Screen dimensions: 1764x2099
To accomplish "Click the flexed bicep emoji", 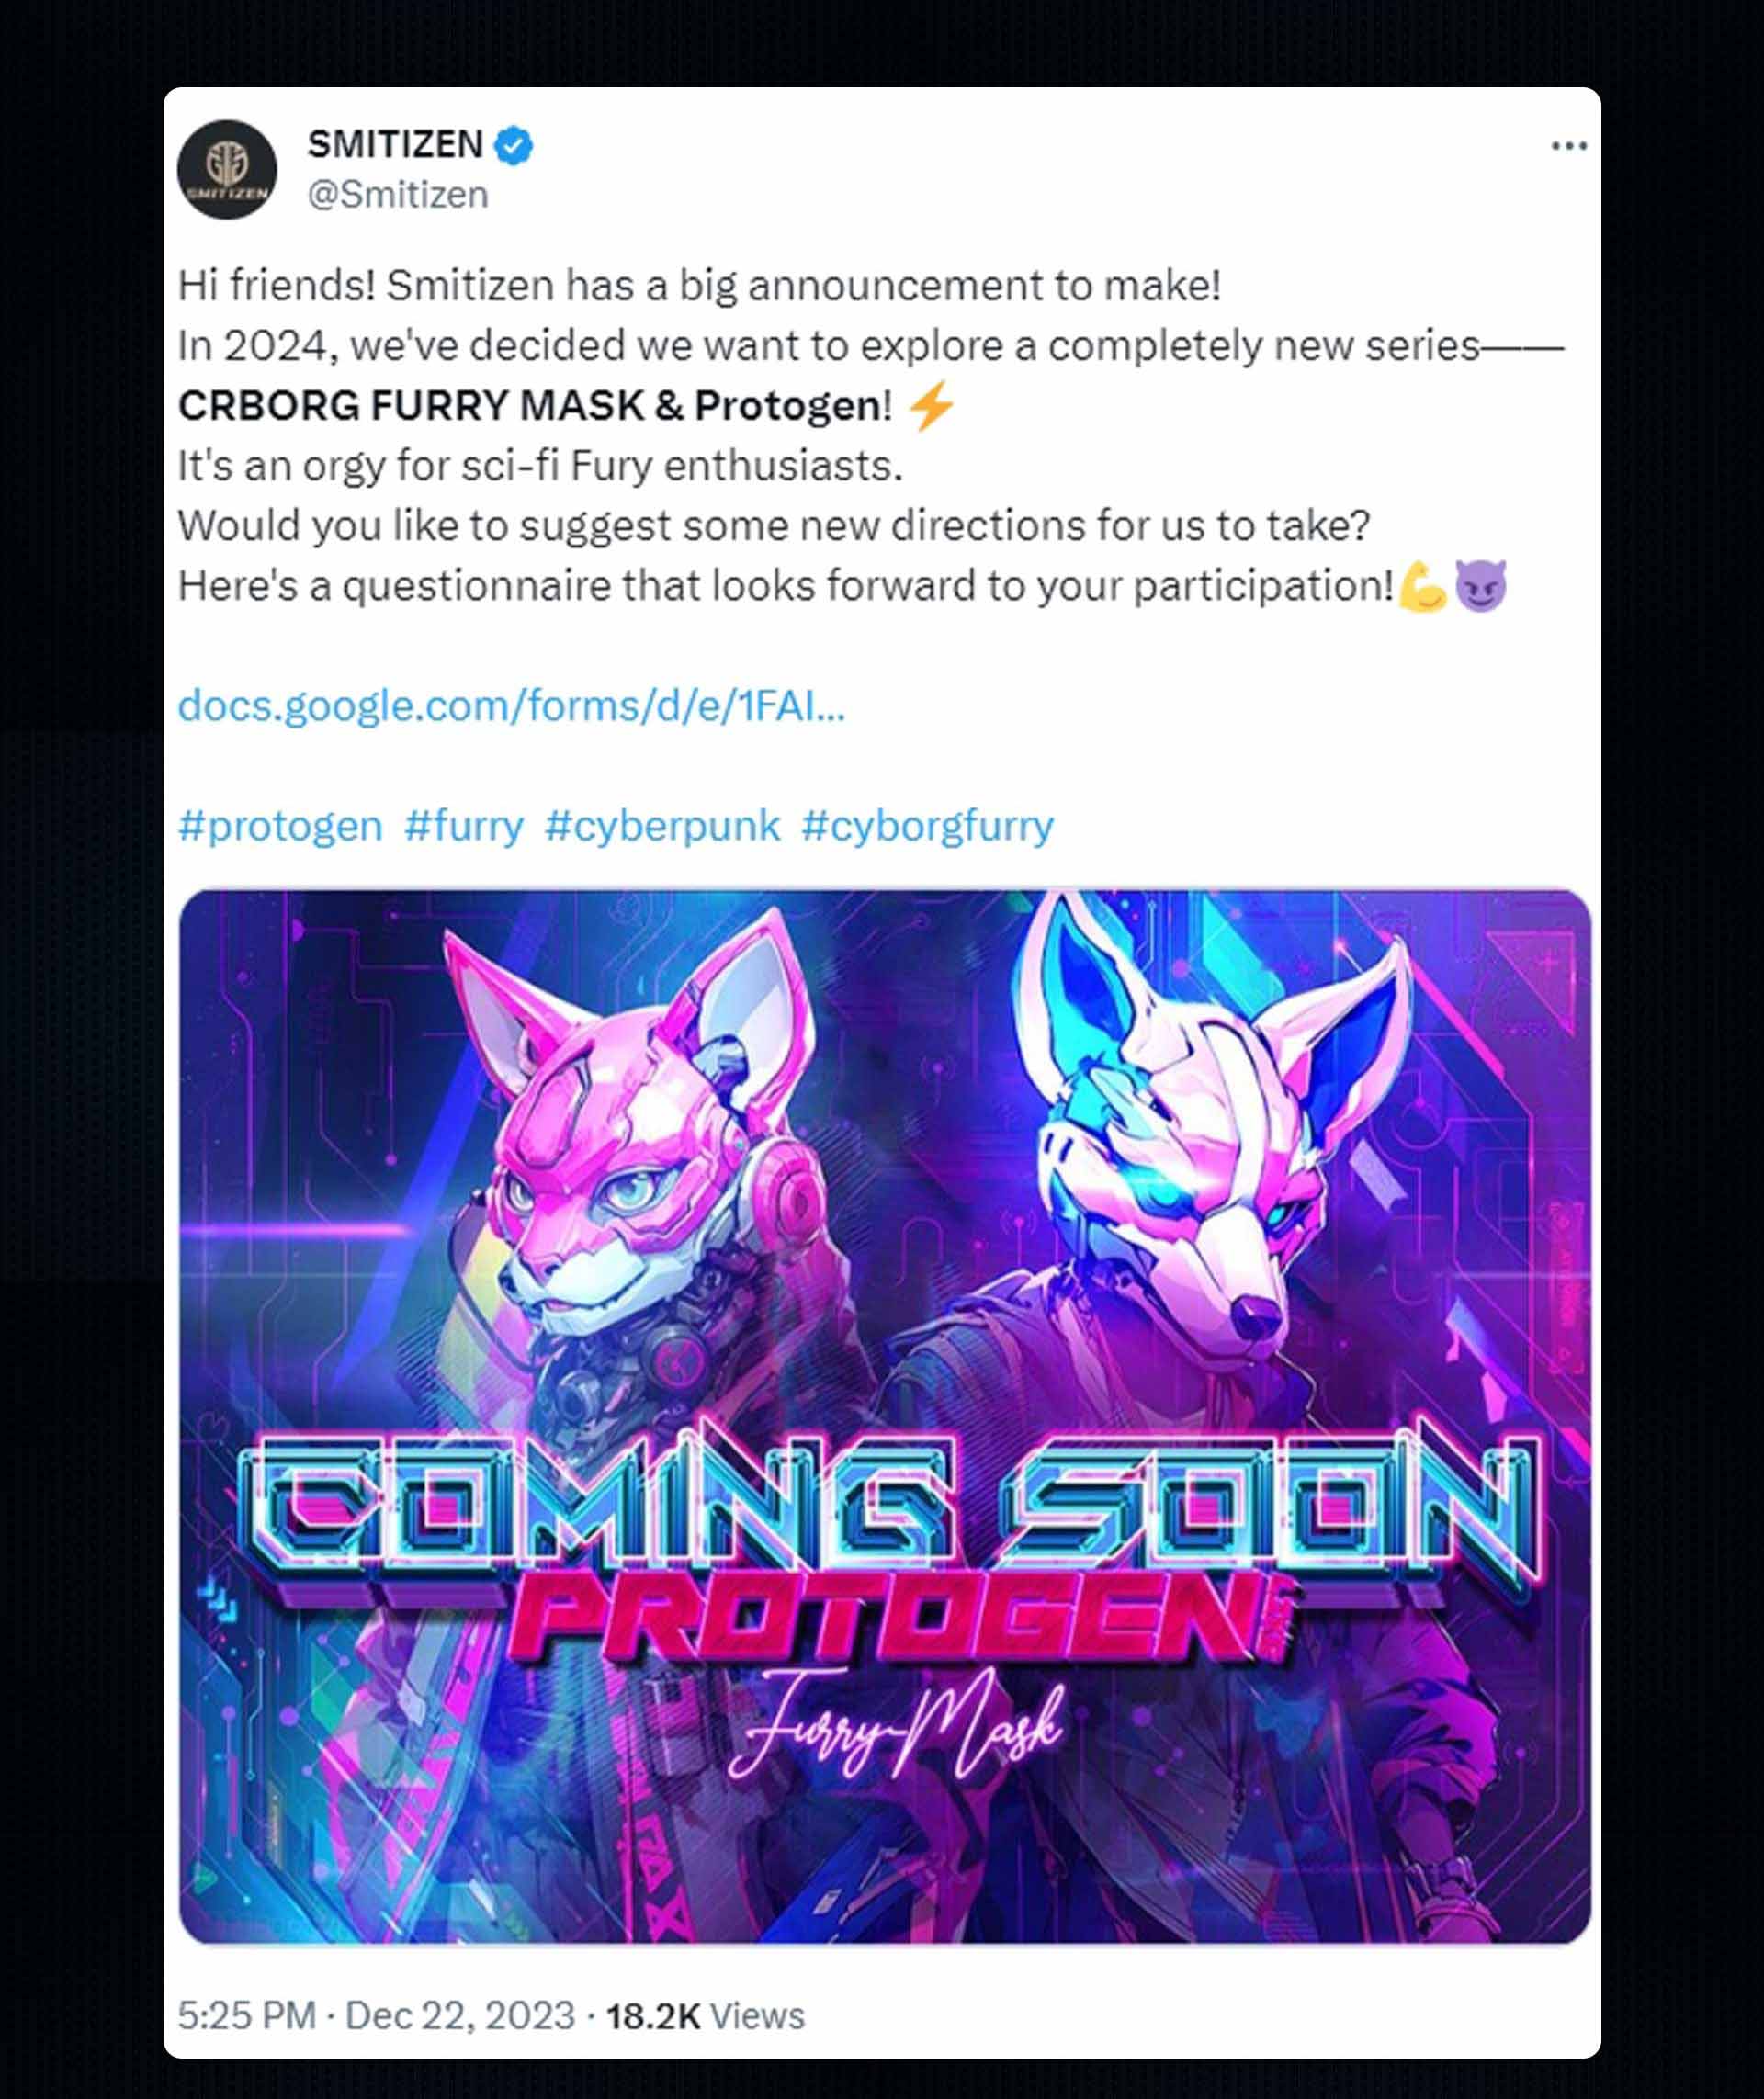I will (x=1423, y=586).
